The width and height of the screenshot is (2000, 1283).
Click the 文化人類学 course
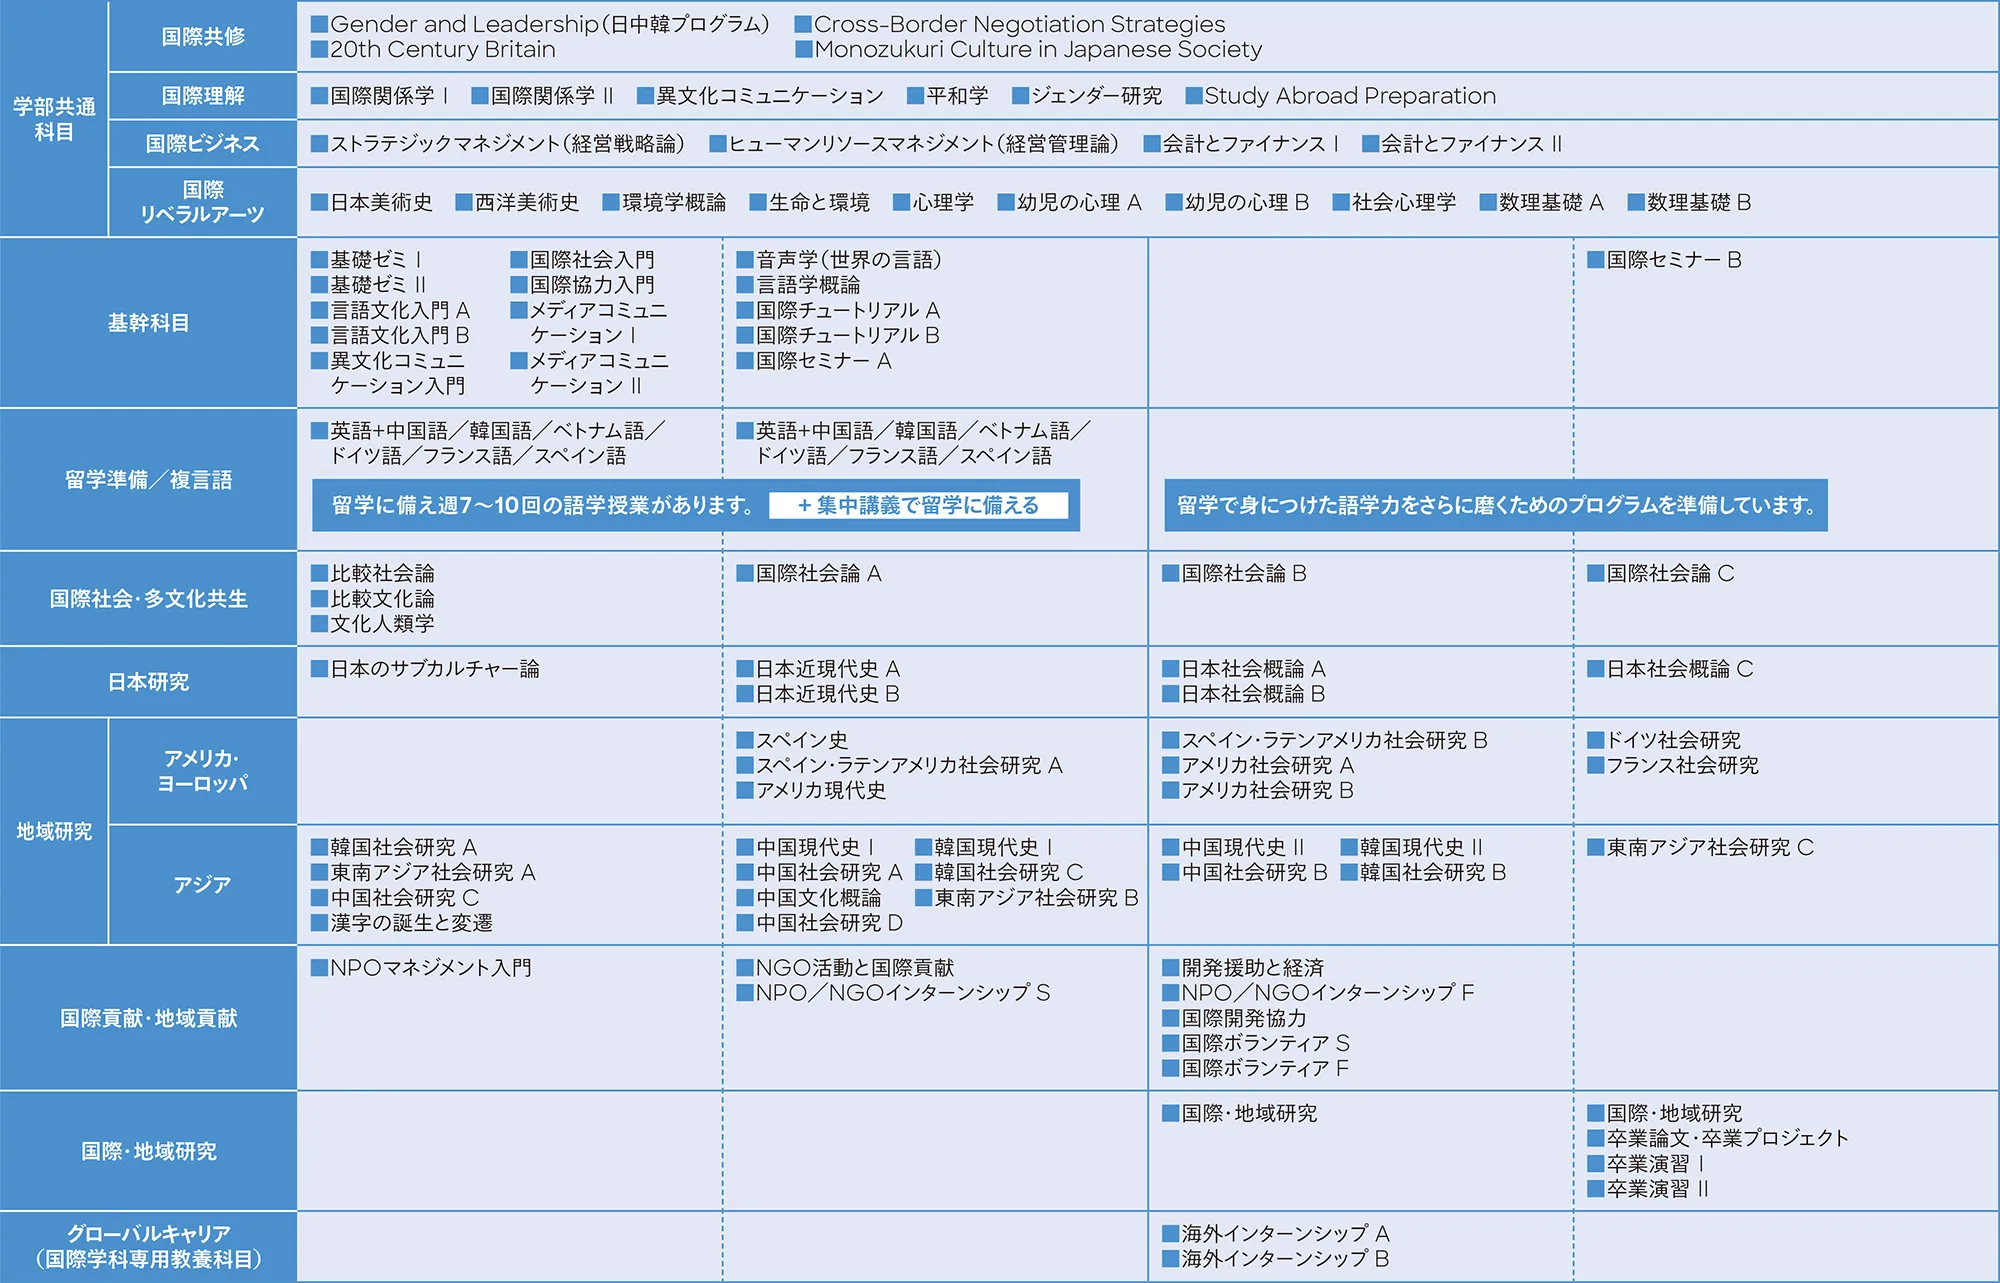click(373, 624)
